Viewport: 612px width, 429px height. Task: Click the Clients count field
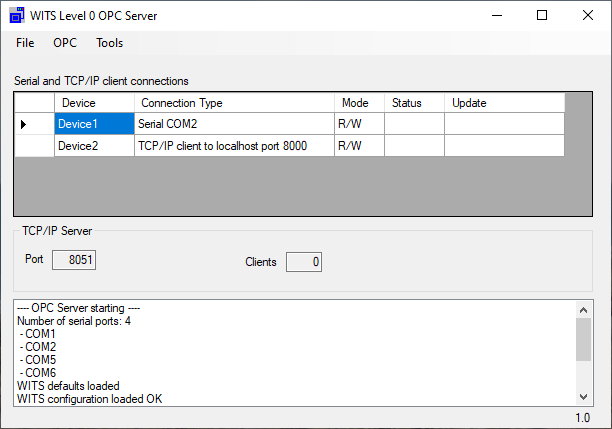click(x=304, y=262)
